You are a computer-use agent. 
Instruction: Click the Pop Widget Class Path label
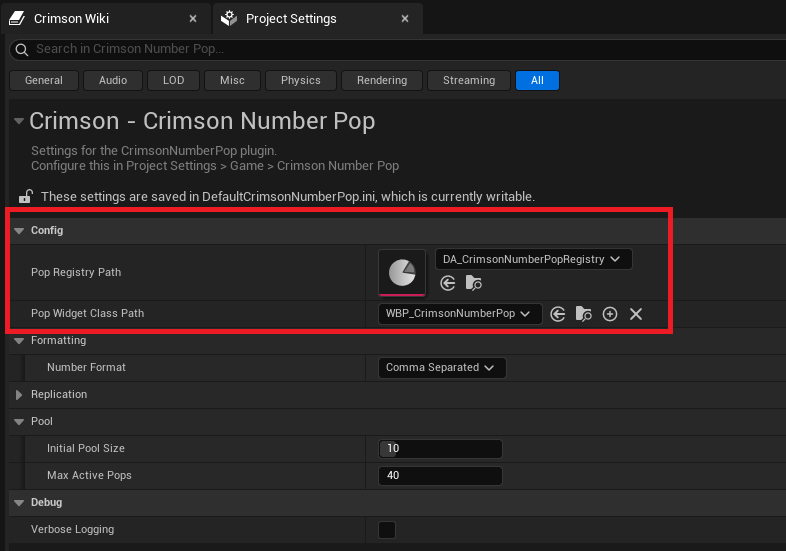point(87,313)
